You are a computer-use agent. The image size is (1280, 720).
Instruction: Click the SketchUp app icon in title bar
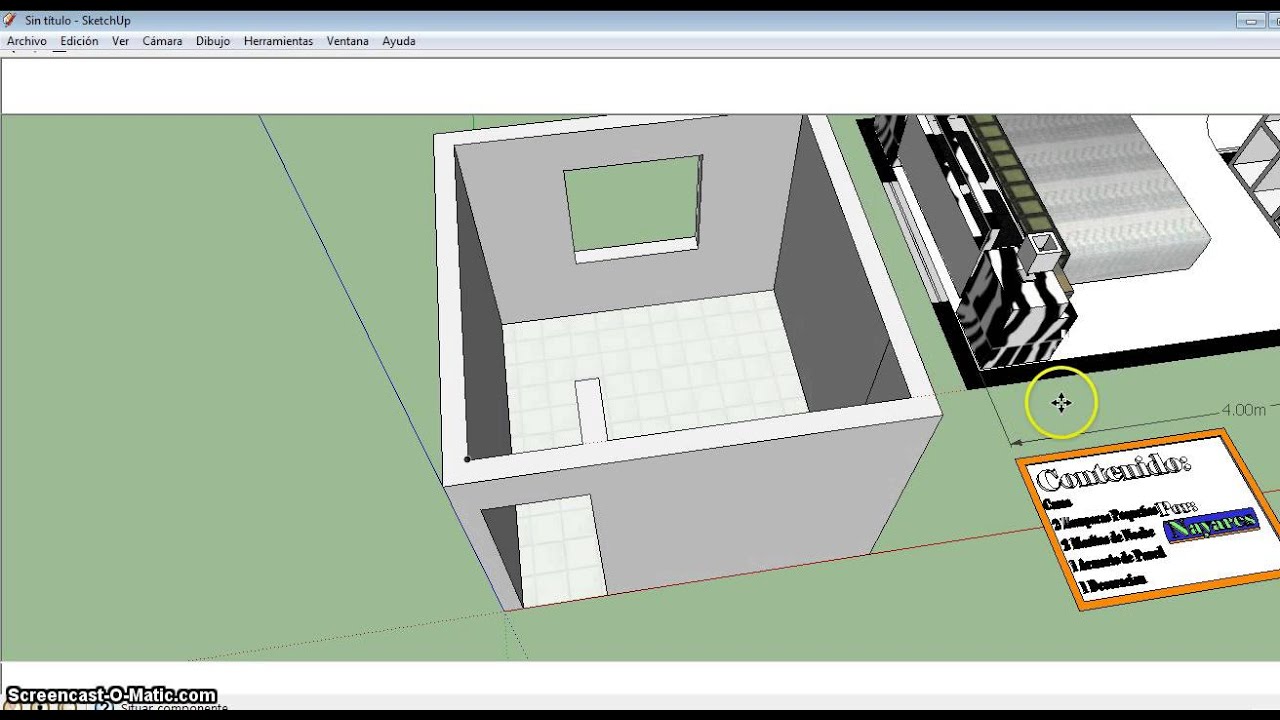11,19
